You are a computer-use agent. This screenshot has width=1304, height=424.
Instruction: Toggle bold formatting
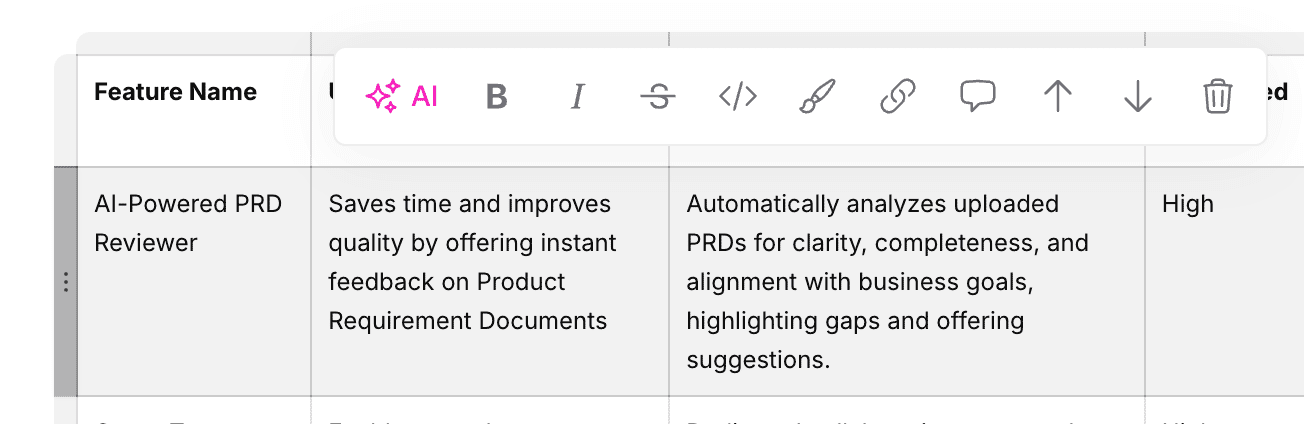[x=496, y=97]
